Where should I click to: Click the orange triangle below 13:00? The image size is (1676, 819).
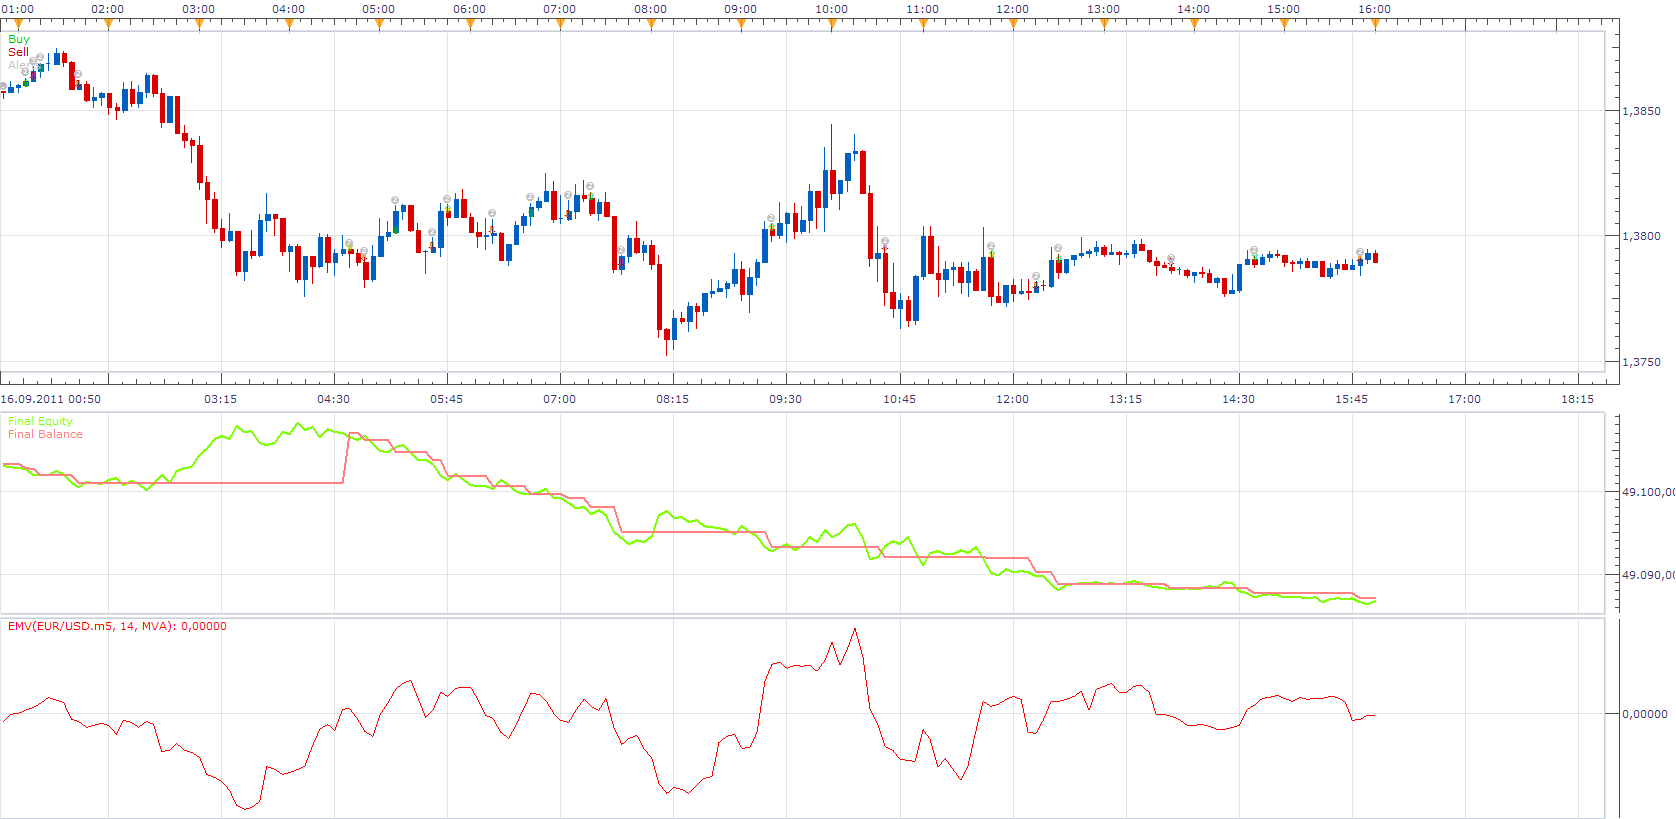pyautogui.click(x=1104, y=25)
